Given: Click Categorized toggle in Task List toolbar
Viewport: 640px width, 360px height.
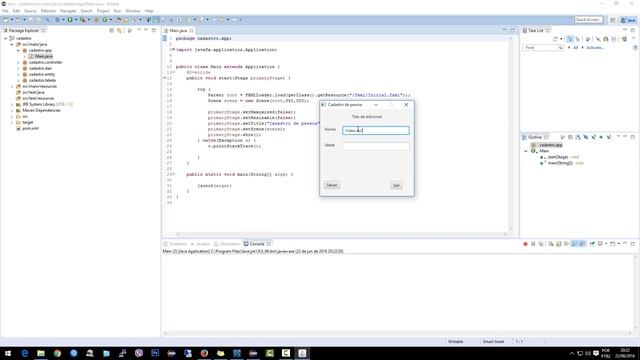Looking at the screenshot, I should 570,39.
